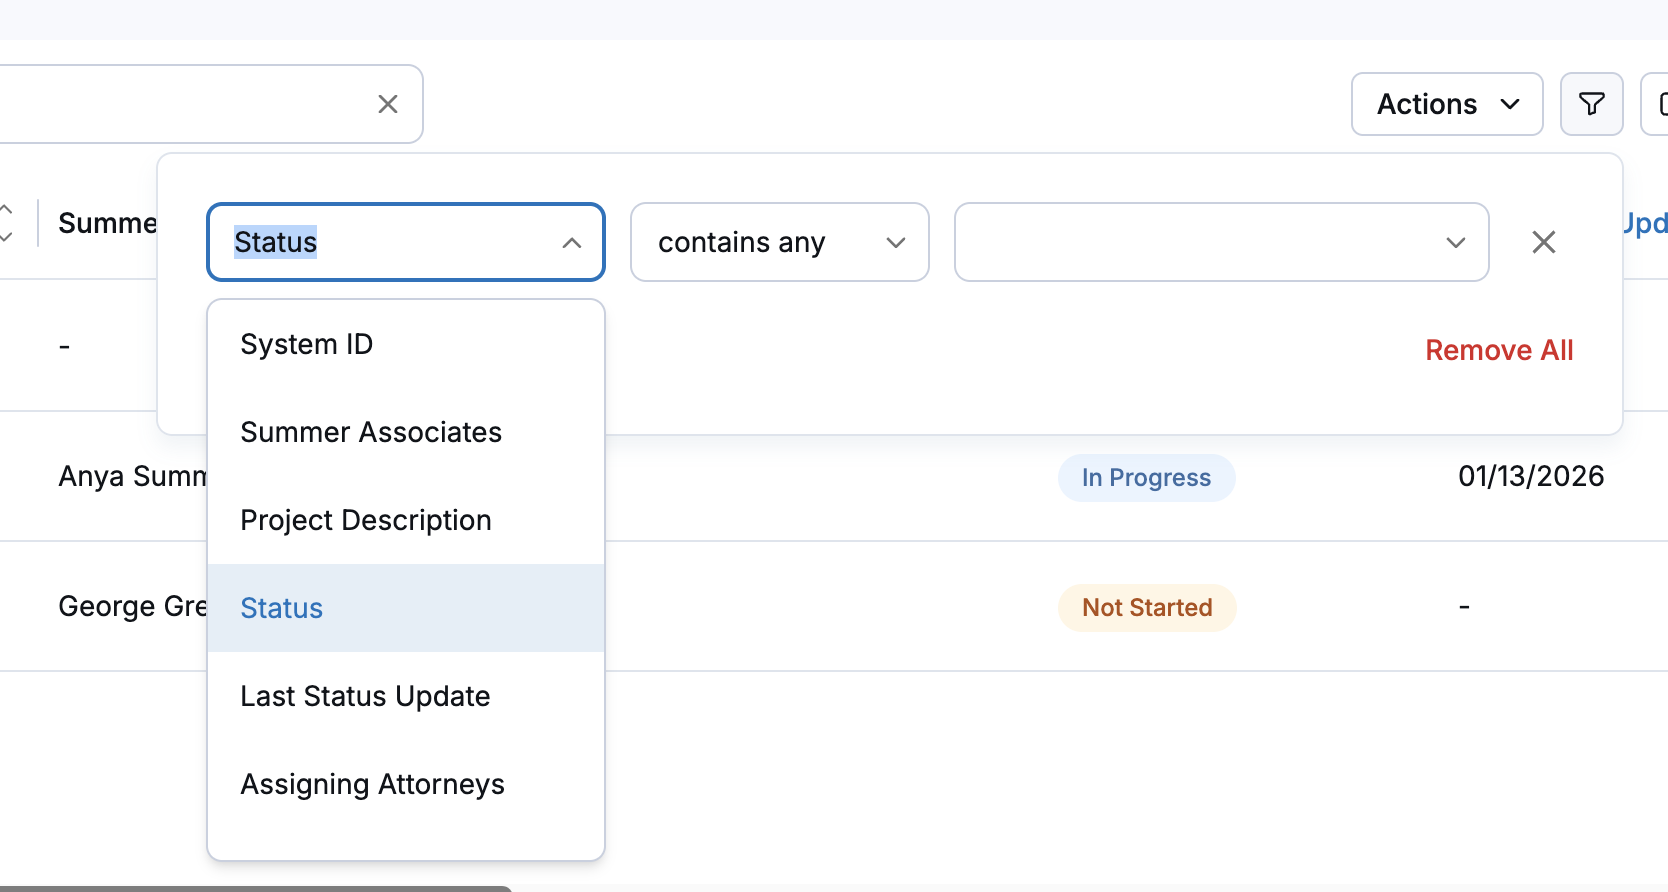Click the In Progress status badge

pyautogui.click(x=1146, y=478)
